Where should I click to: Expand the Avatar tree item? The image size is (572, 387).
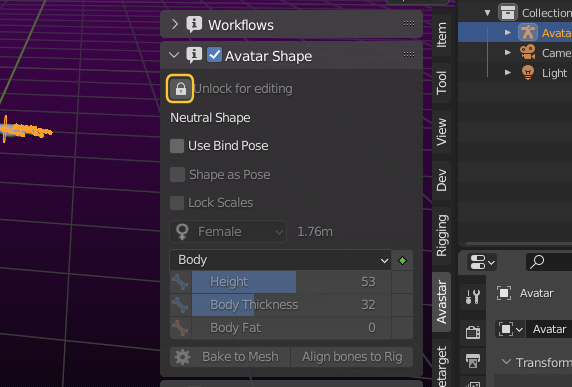tap(507, 32)
